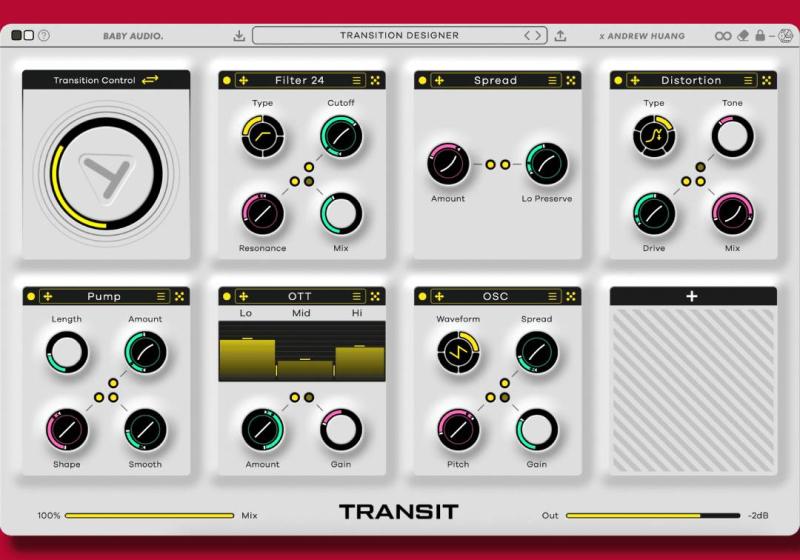This screenshot has height=560, width=800.
Task: Click the move handle on Pump
Action: click(x=48, y=296)
